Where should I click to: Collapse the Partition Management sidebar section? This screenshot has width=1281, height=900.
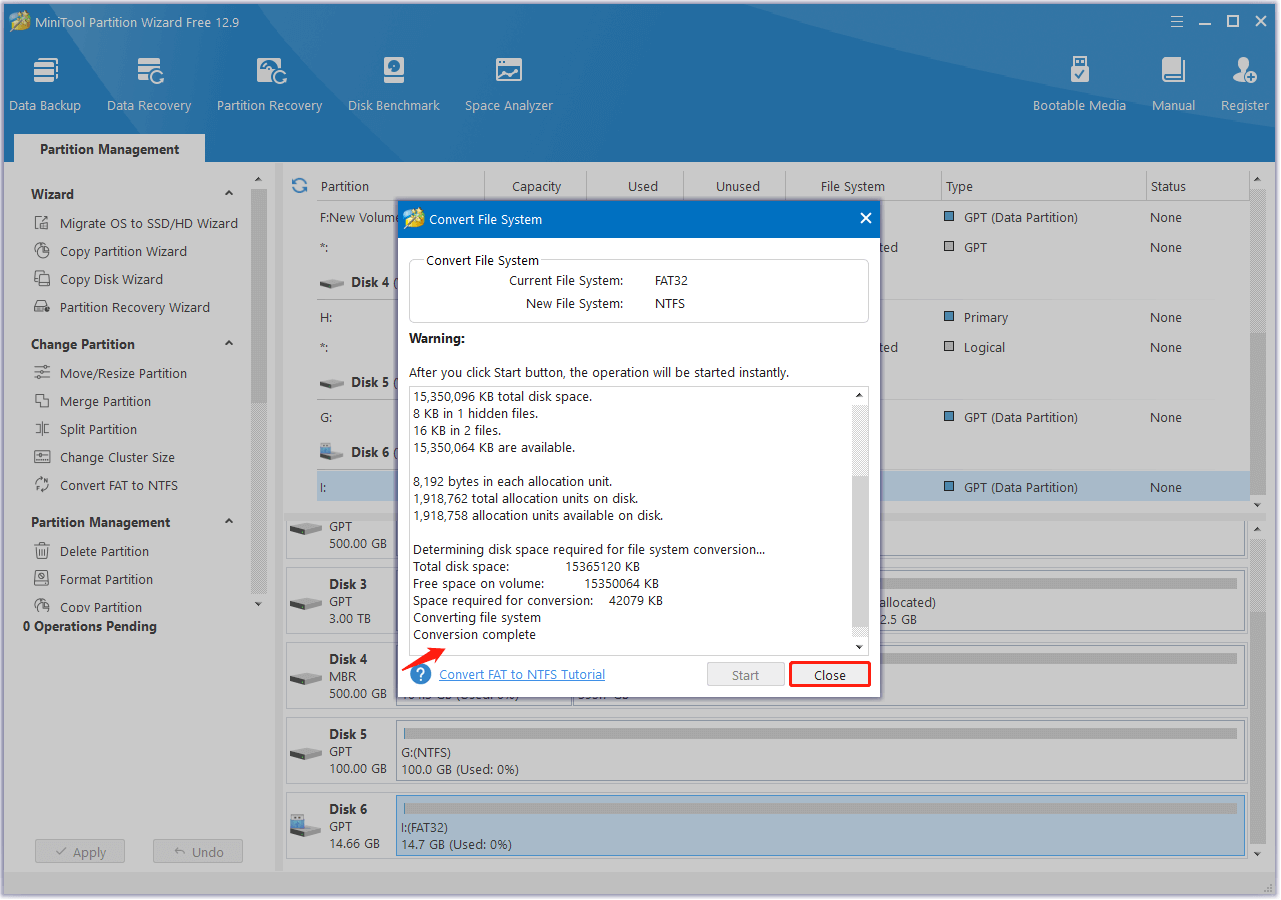[x=229, y=522]
